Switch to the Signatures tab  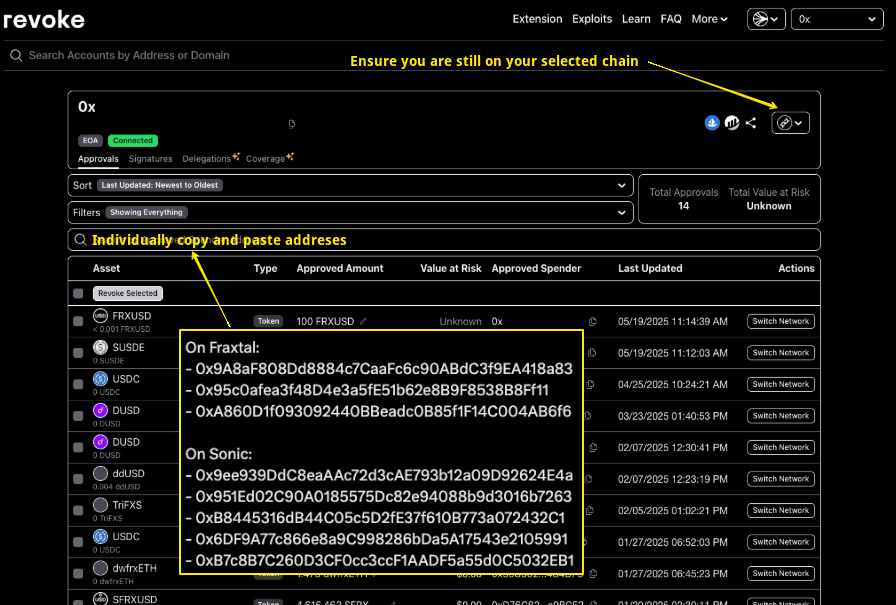[x=150, y=159]
